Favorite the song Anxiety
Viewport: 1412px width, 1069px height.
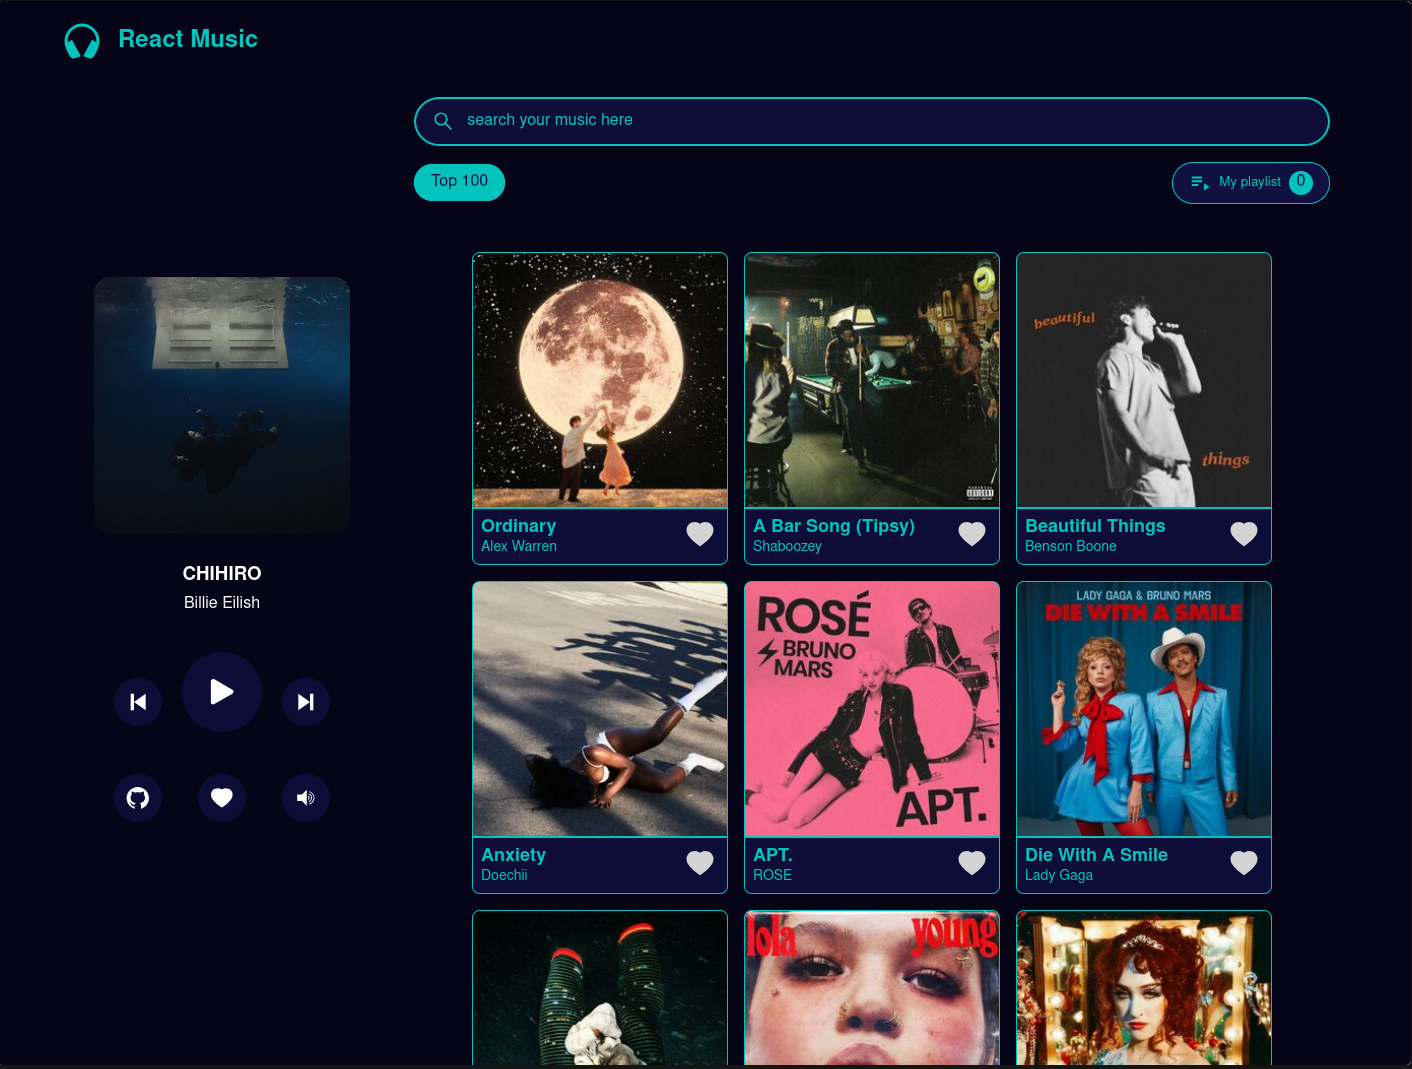click(700, 863)
